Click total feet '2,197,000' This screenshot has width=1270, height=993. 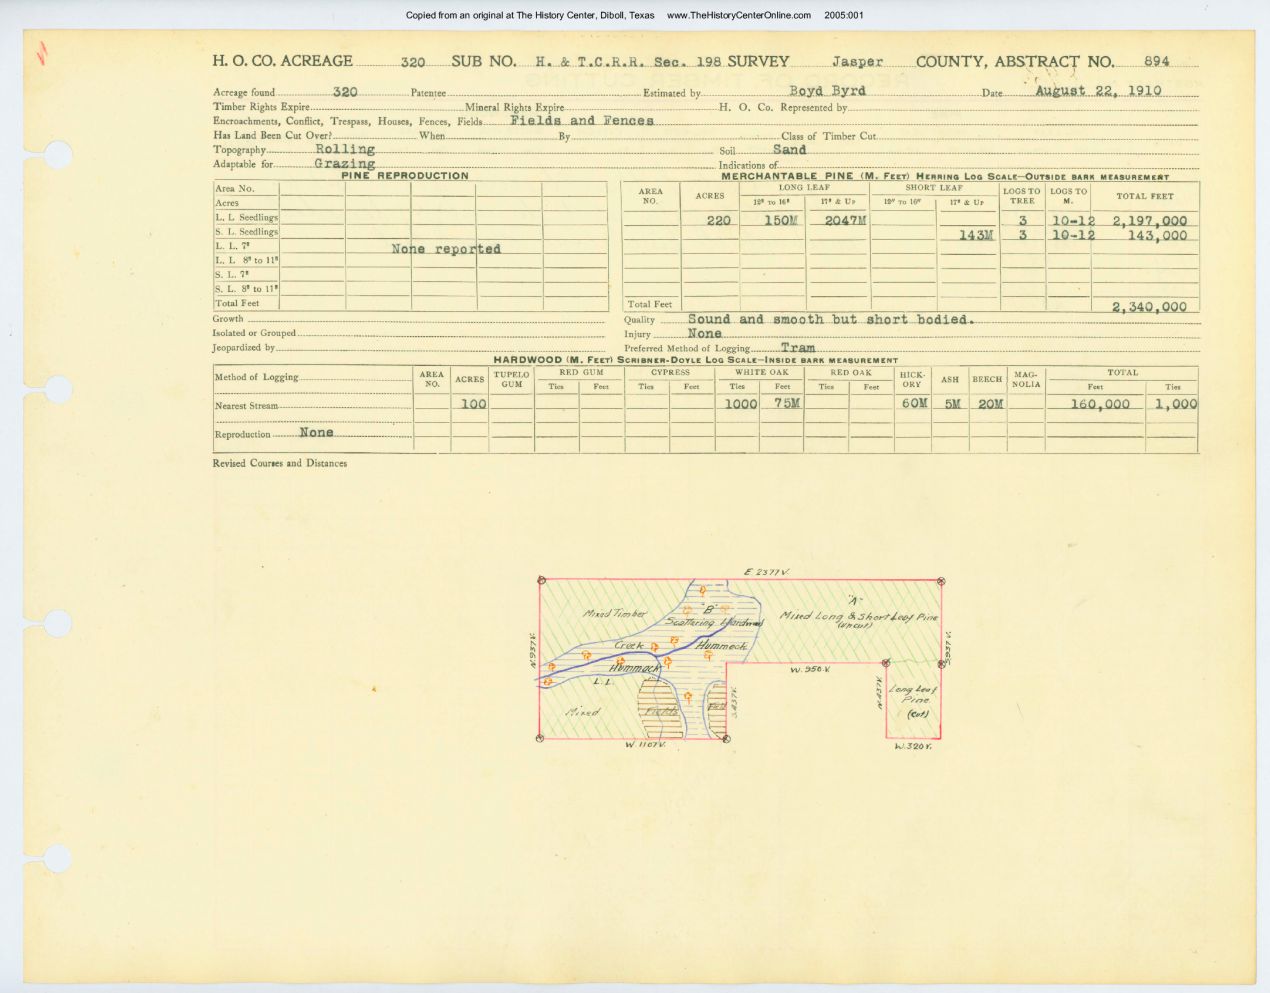(x=1150, y=221)
